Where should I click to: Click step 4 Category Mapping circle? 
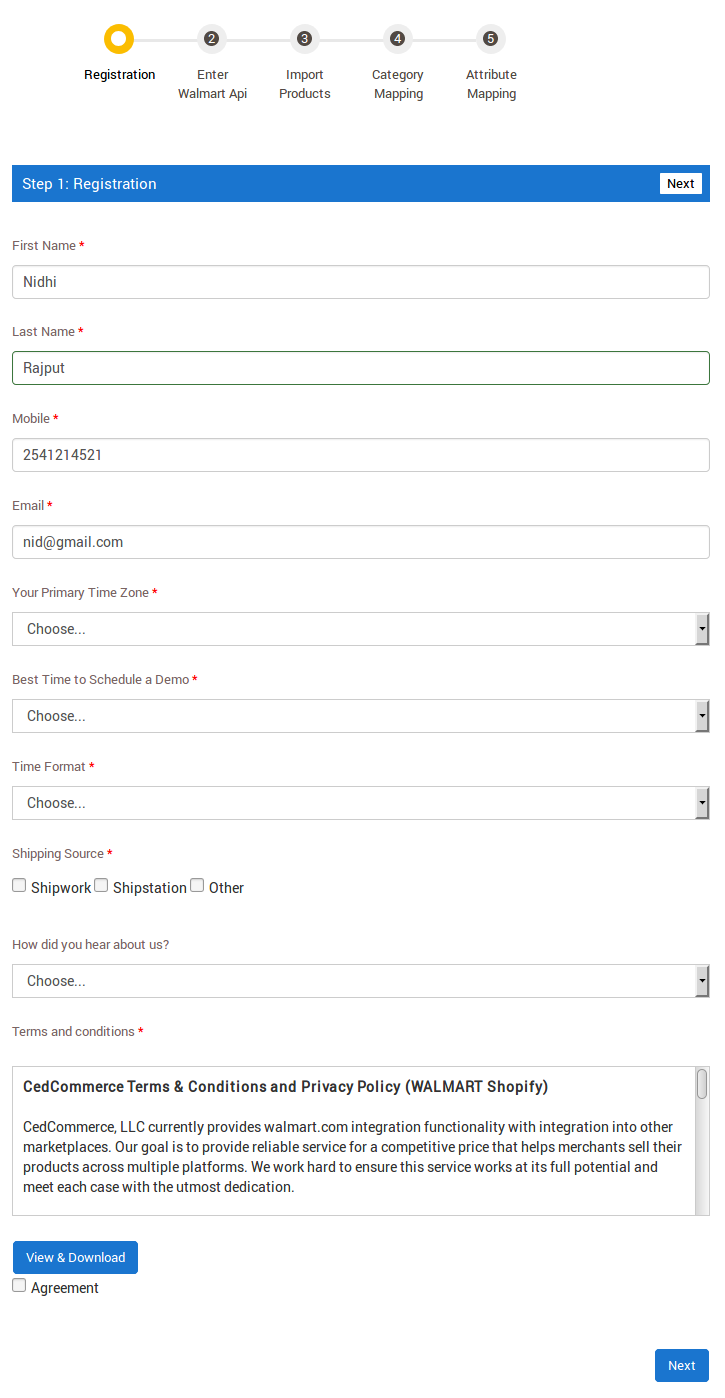397,39
